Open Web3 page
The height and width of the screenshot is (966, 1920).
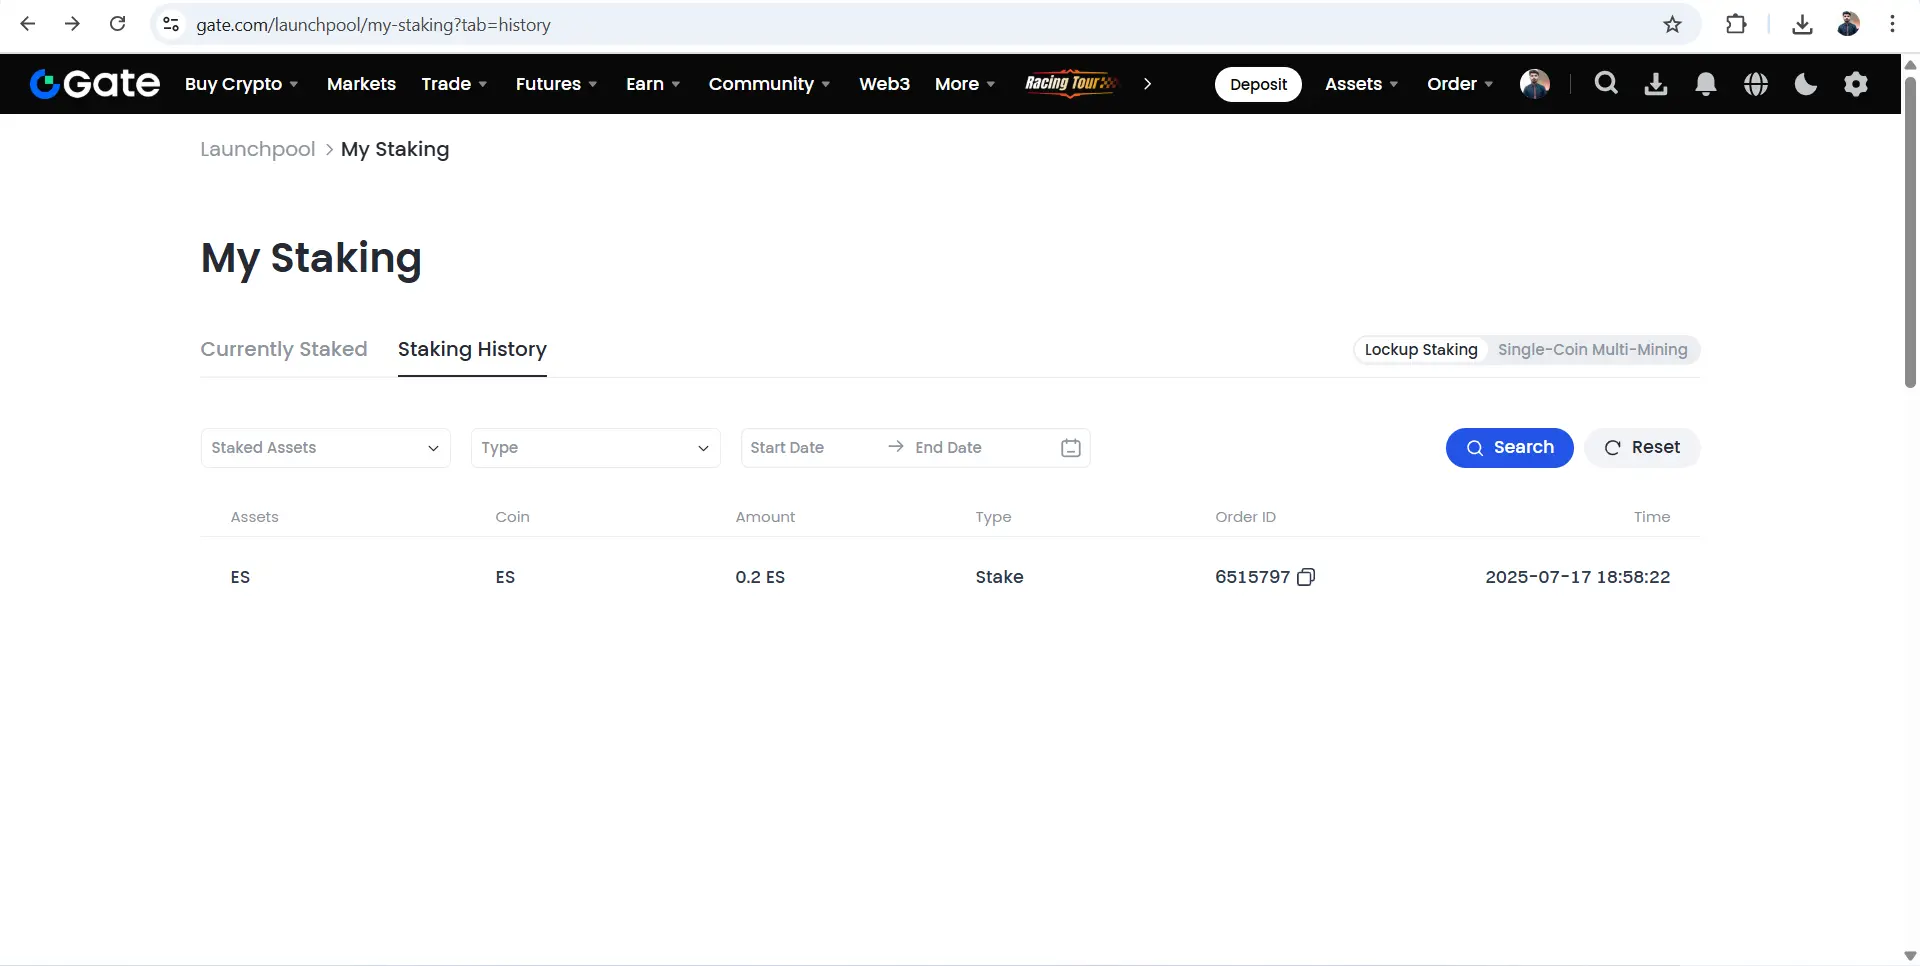(x=884, y=84)
